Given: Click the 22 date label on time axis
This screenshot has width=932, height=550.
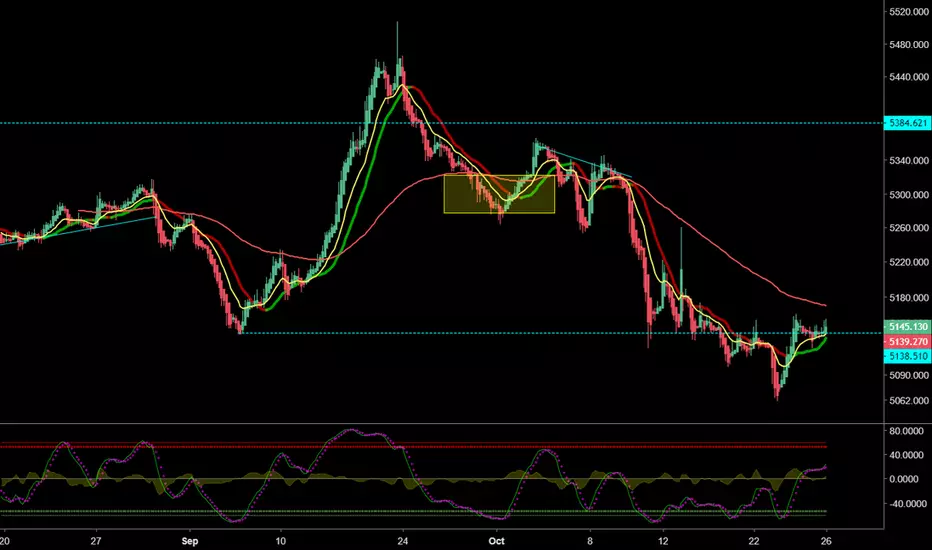Looking at the screenshot, I should (754, 541).
